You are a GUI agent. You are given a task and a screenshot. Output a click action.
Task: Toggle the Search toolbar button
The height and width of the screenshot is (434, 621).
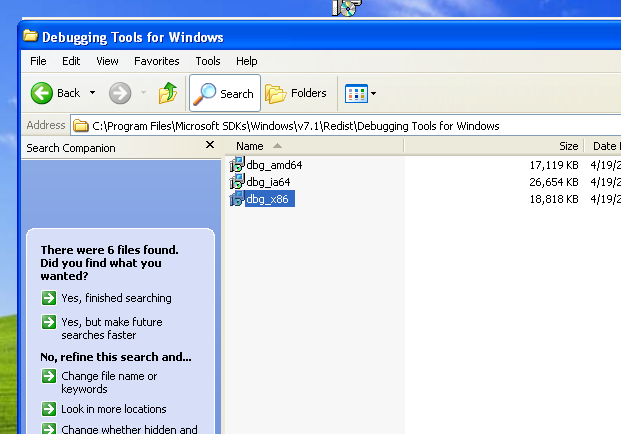coord(225,93)
